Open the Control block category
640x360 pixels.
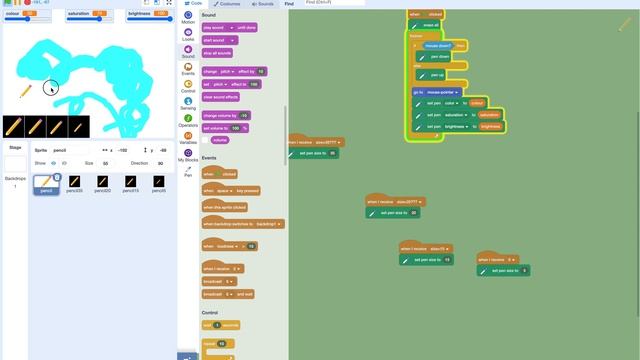coord(188,87)
